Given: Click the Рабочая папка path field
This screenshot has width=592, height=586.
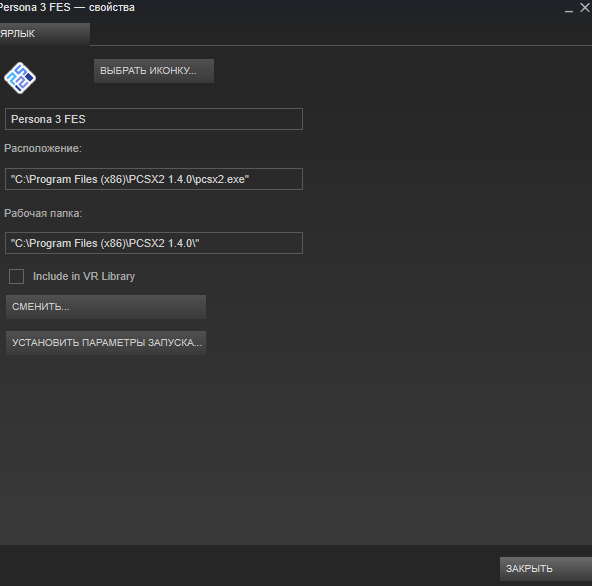Looking at the screenshot, I should point(154,243).
